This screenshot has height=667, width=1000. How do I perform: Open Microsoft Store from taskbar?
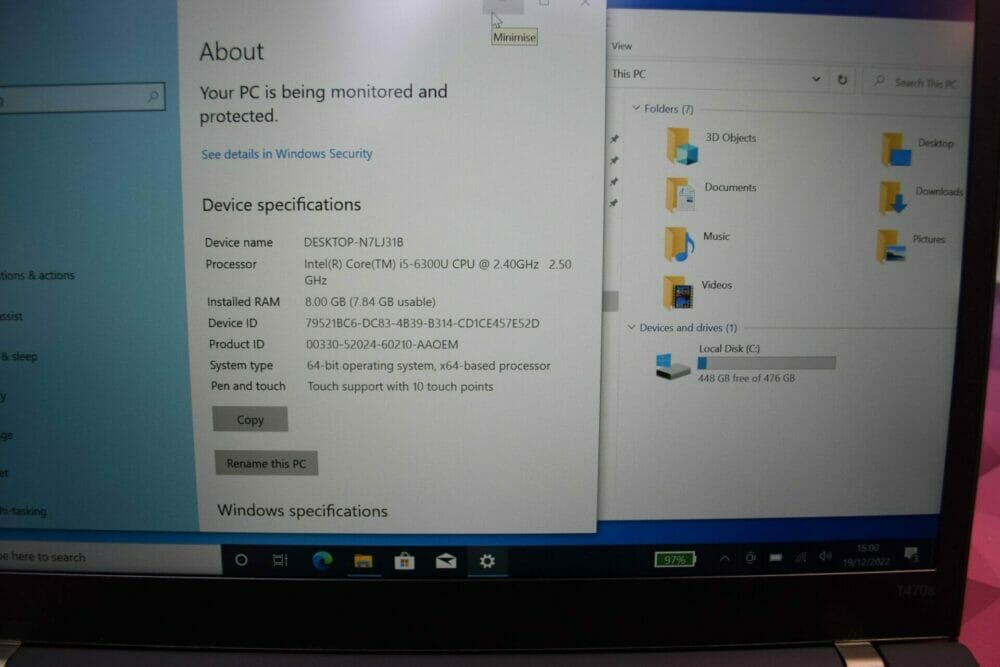(x=404, y=561)
